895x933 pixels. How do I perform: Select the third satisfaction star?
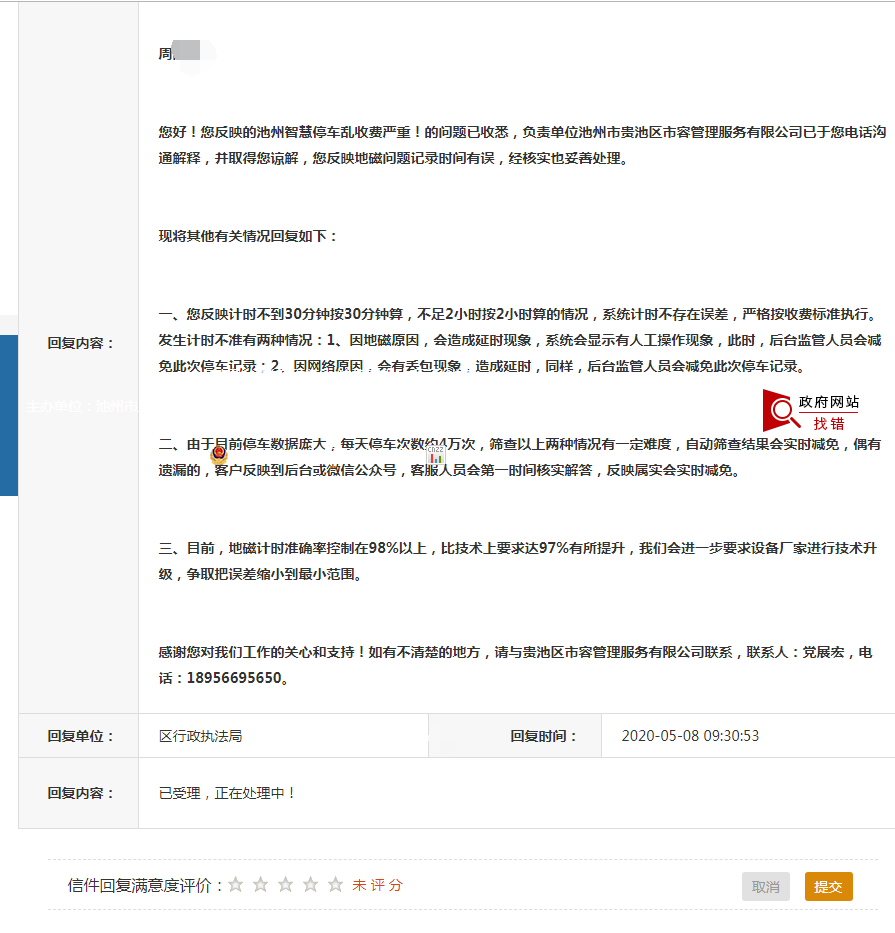click(x=286, y=885)
